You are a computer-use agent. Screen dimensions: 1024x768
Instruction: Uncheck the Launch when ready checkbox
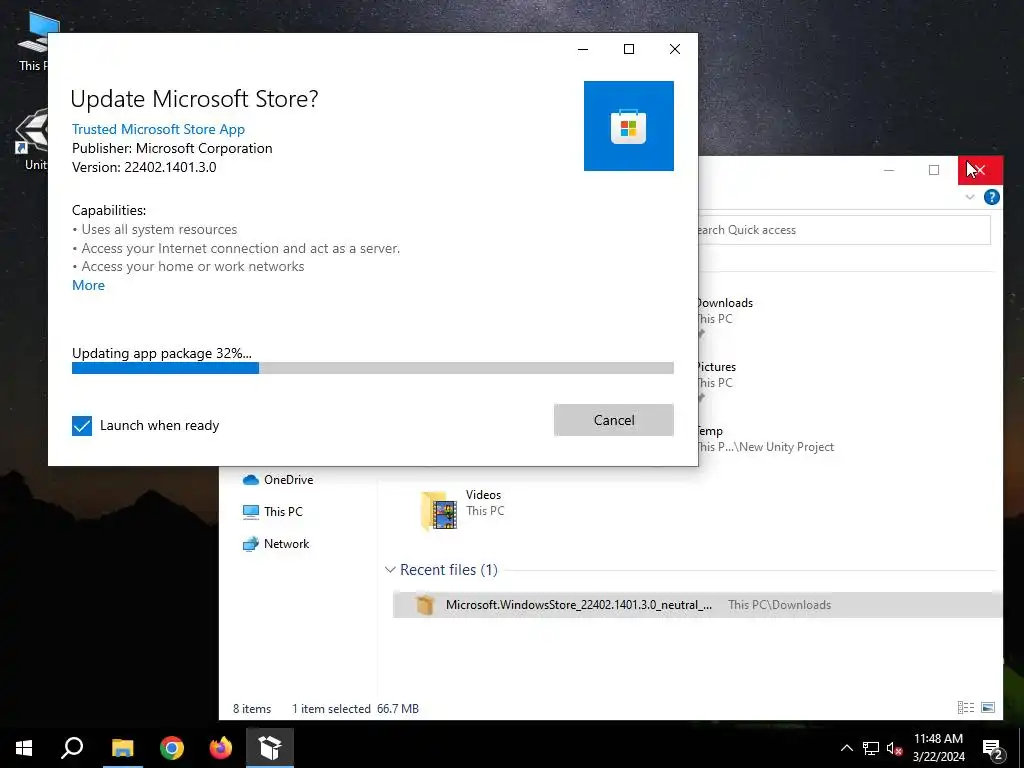click(82, 426)
